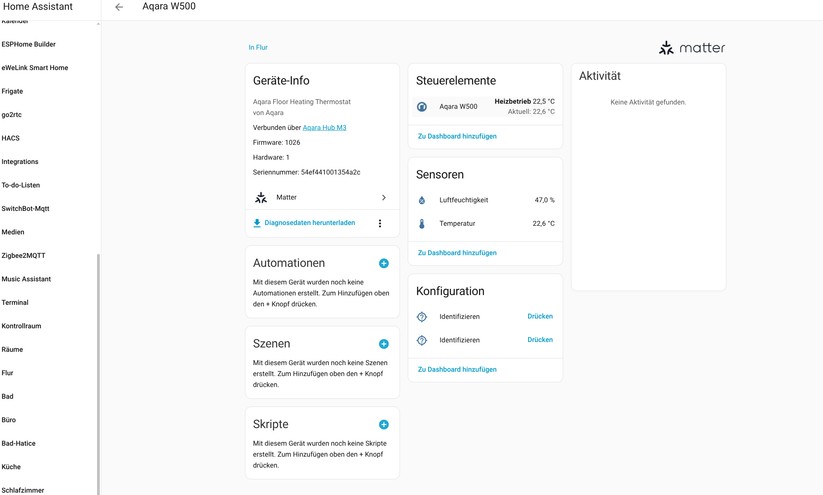Click the Heizbetrieb 22,5 °C status

[x=524, y=101]
